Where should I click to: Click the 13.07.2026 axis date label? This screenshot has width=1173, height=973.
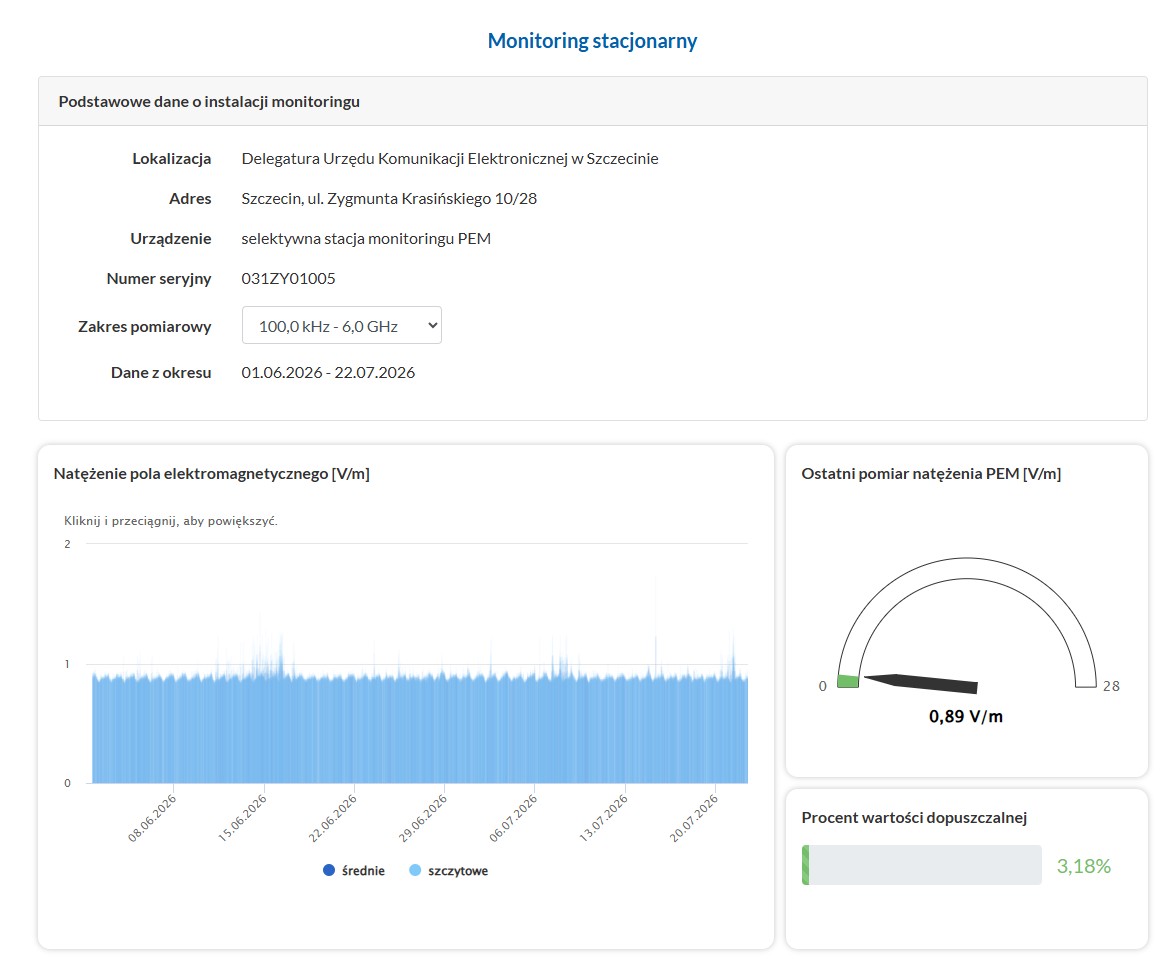click(604, 817)
